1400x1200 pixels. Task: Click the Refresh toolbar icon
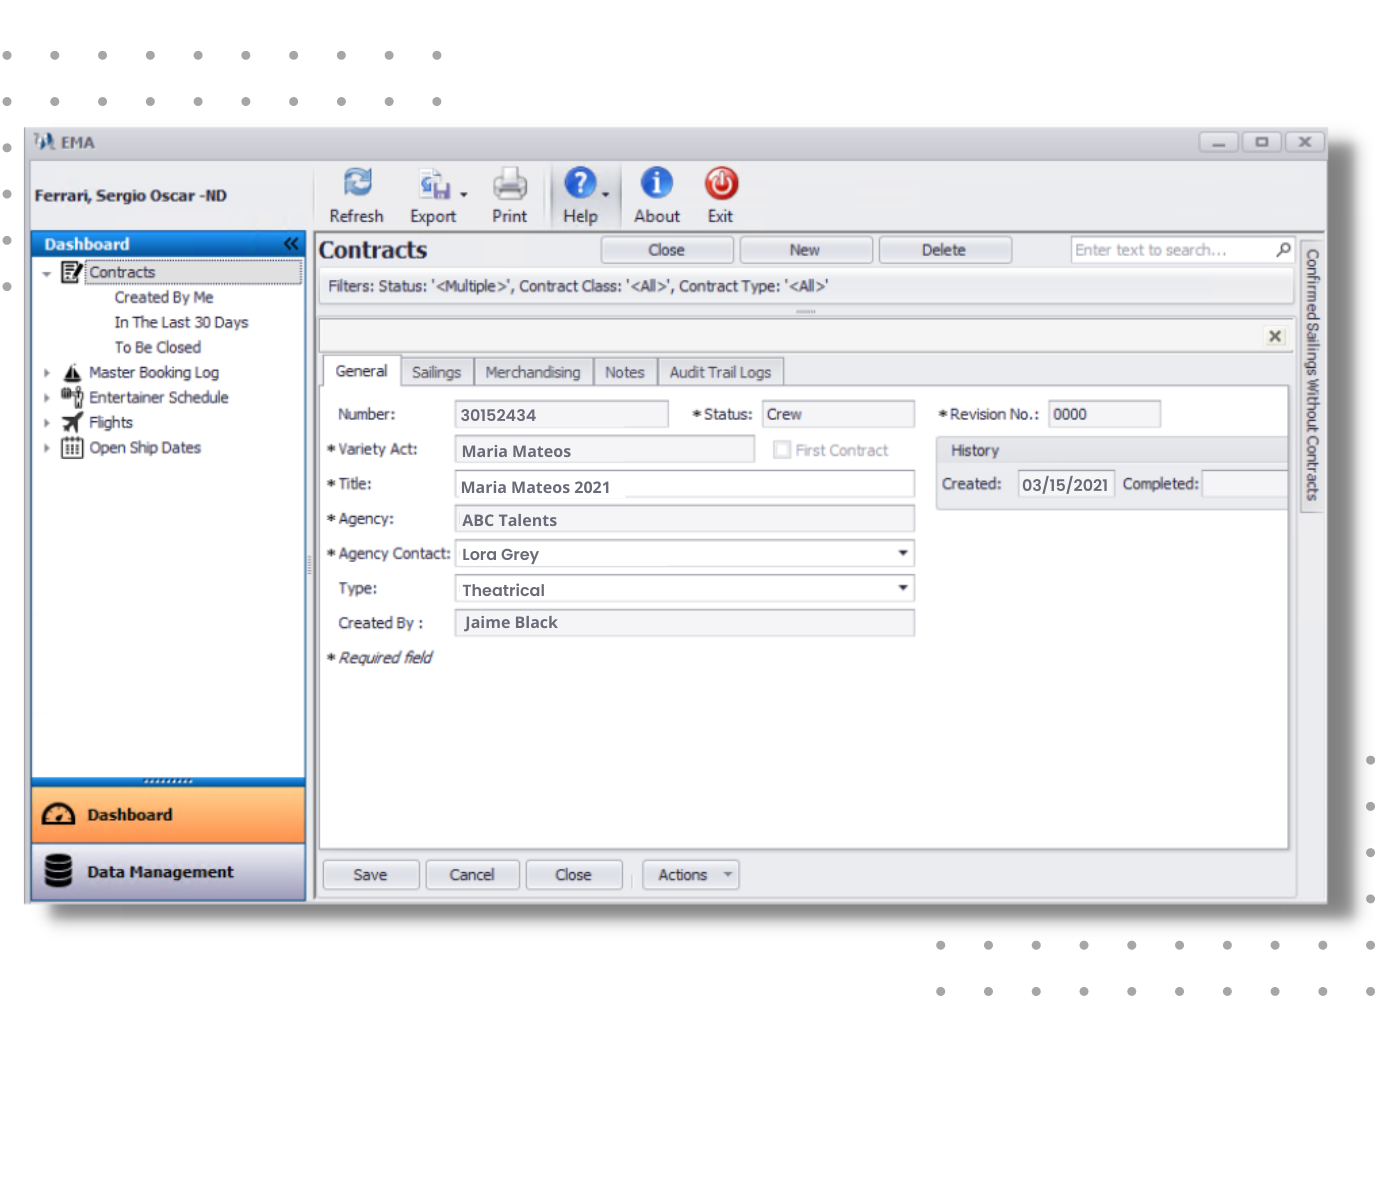tap(356, 184)
